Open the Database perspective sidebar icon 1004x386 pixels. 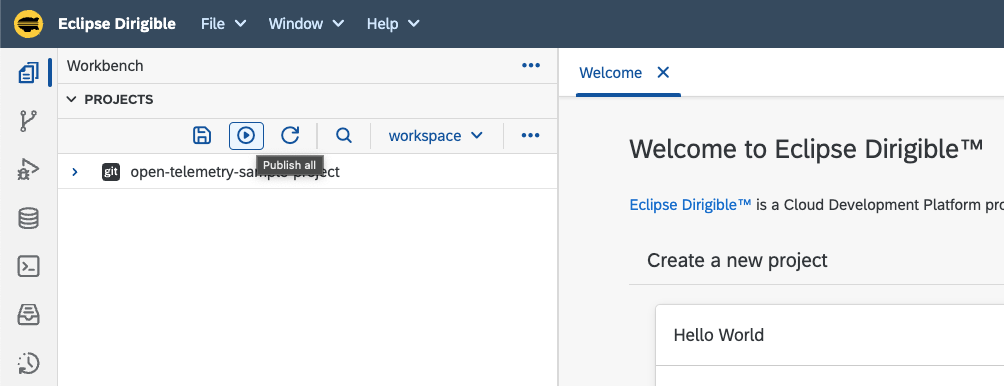(28, 218)
